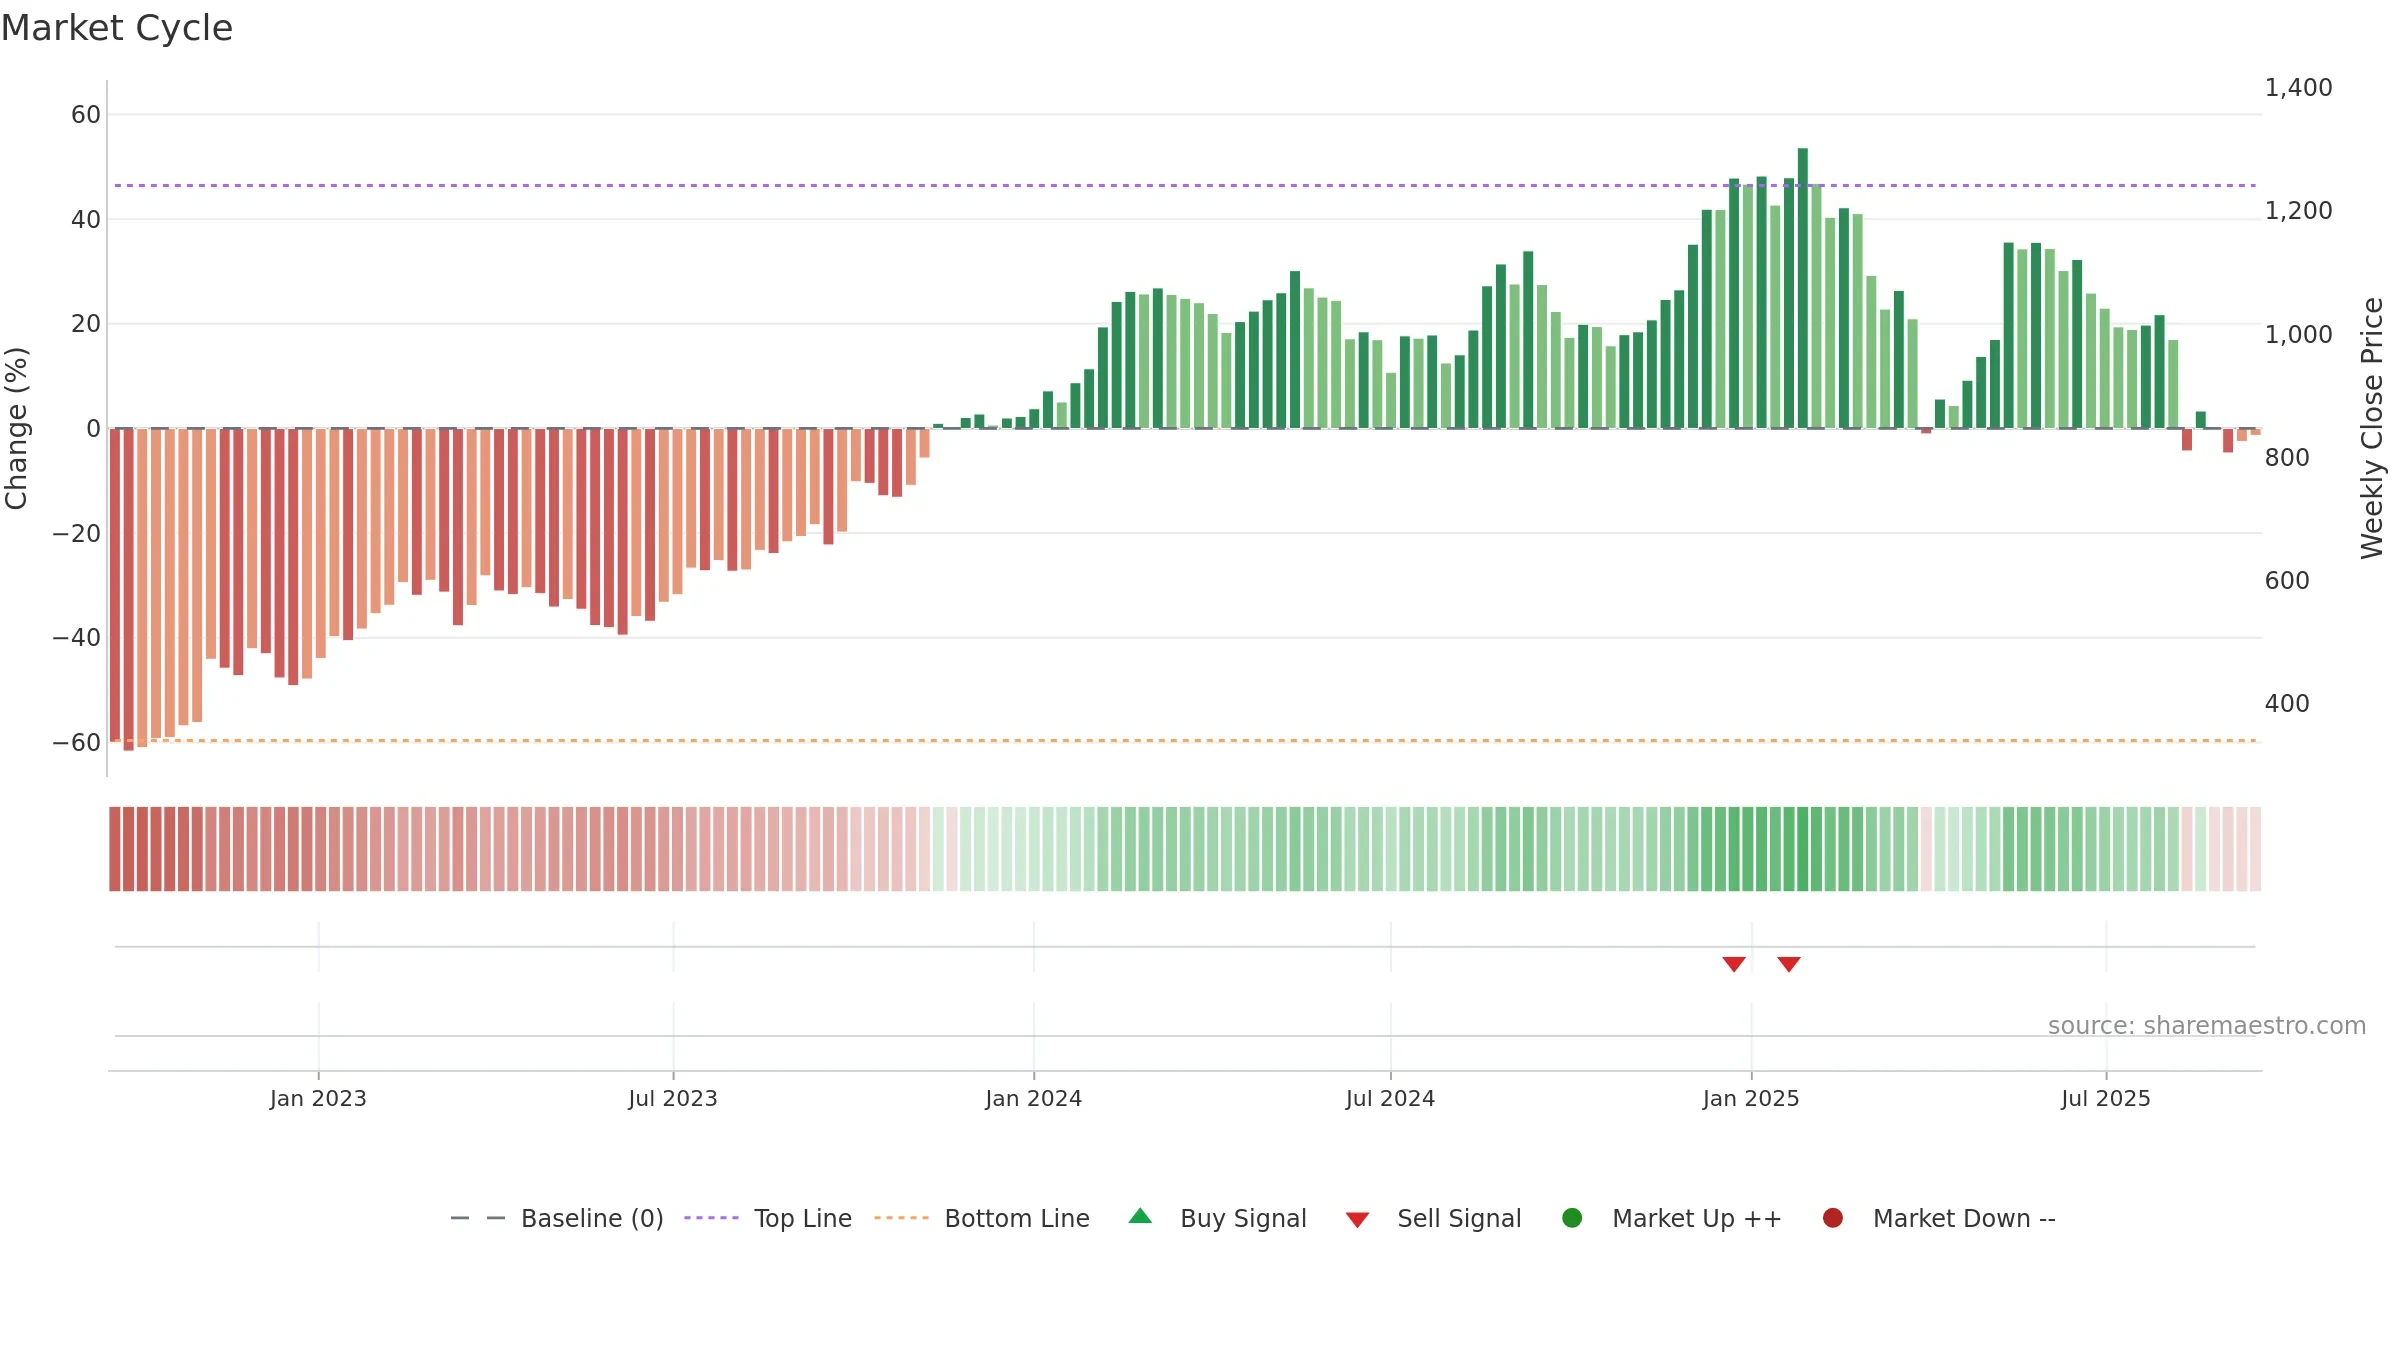The width and height of the screenshot is (2400, 1350).
Task: Click the 60 left axis value
Action: 86,115
